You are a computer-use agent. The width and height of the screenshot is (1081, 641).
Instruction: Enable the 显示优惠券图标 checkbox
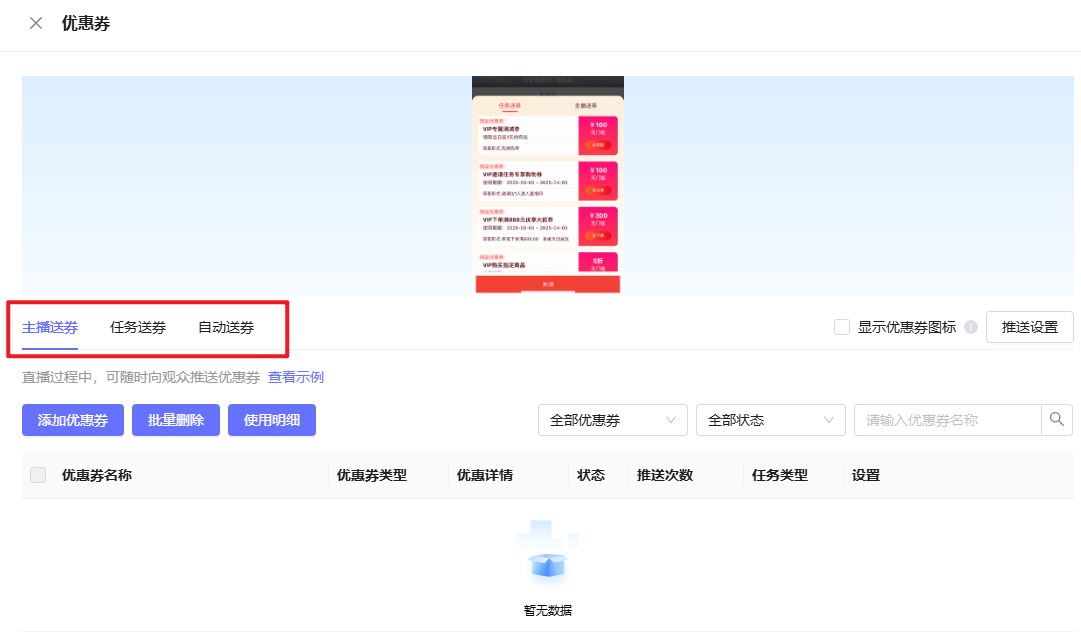tap(842, 327)
